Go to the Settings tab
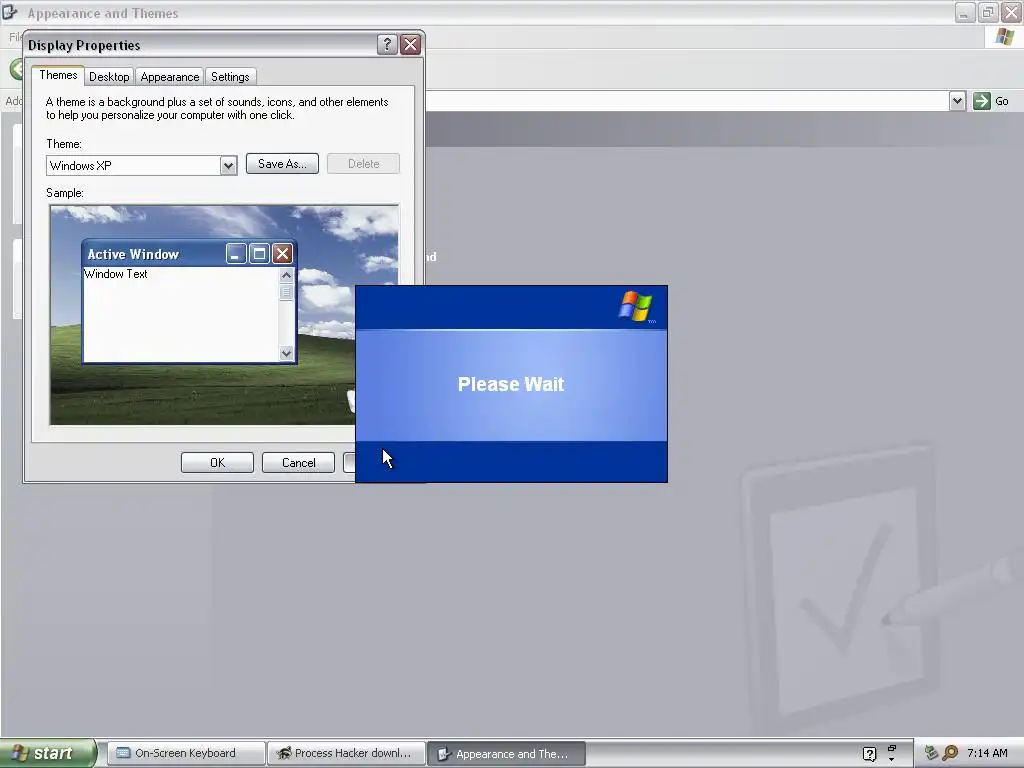The image size is (1024, 768). [x=230, y=76]
